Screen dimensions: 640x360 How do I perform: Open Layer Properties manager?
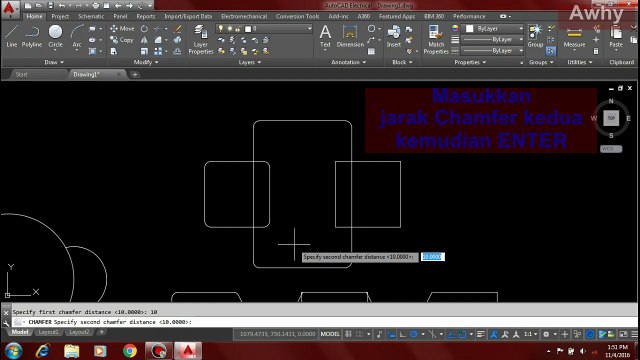pos(200,40)
